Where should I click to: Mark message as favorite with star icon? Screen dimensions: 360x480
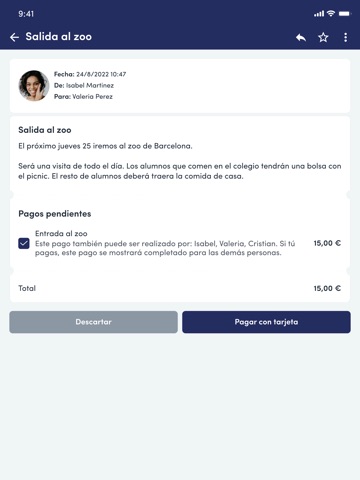click(x=323, y=37)
